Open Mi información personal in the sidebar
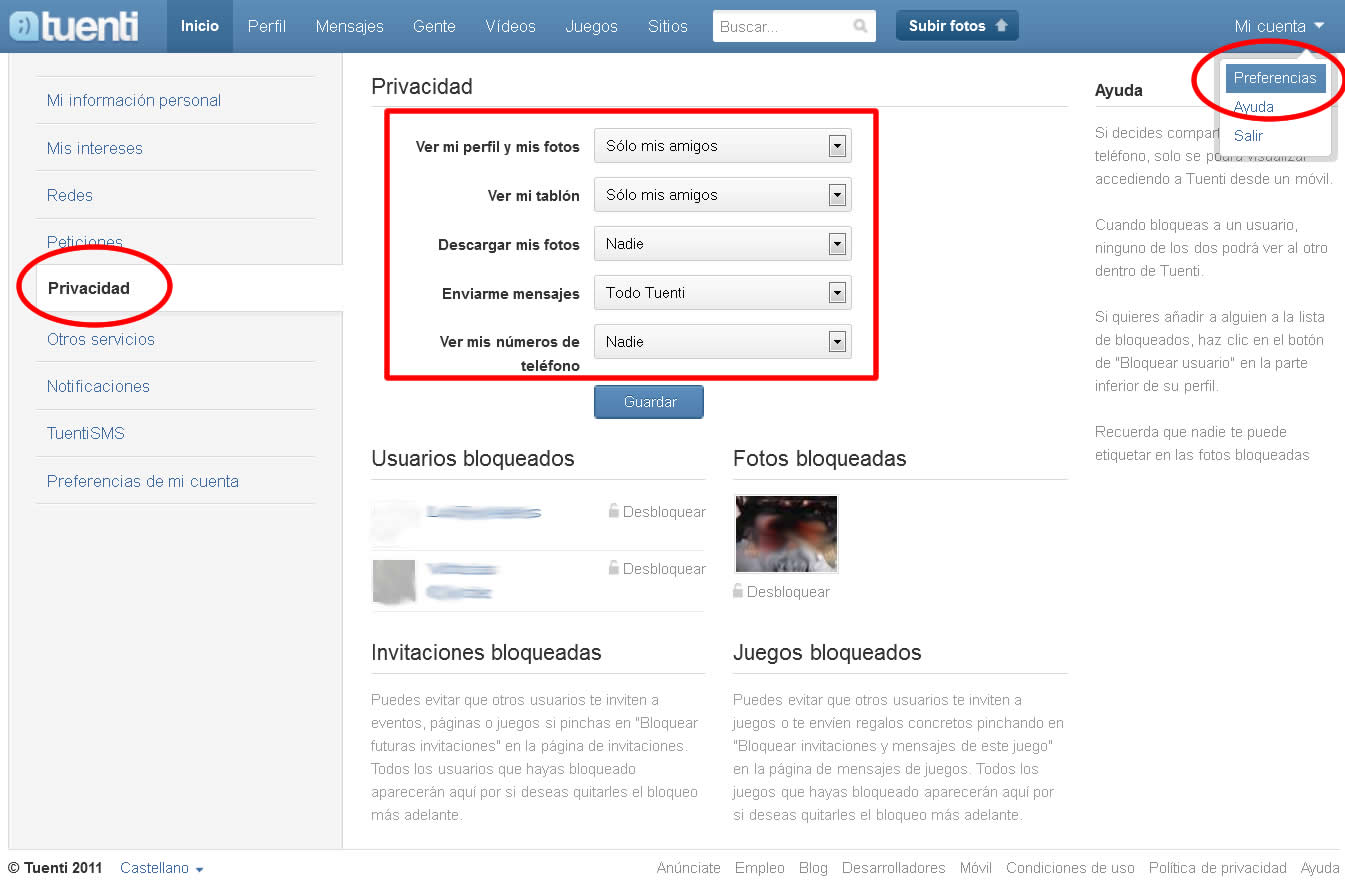1345x896 pixels. coord(134,100)
